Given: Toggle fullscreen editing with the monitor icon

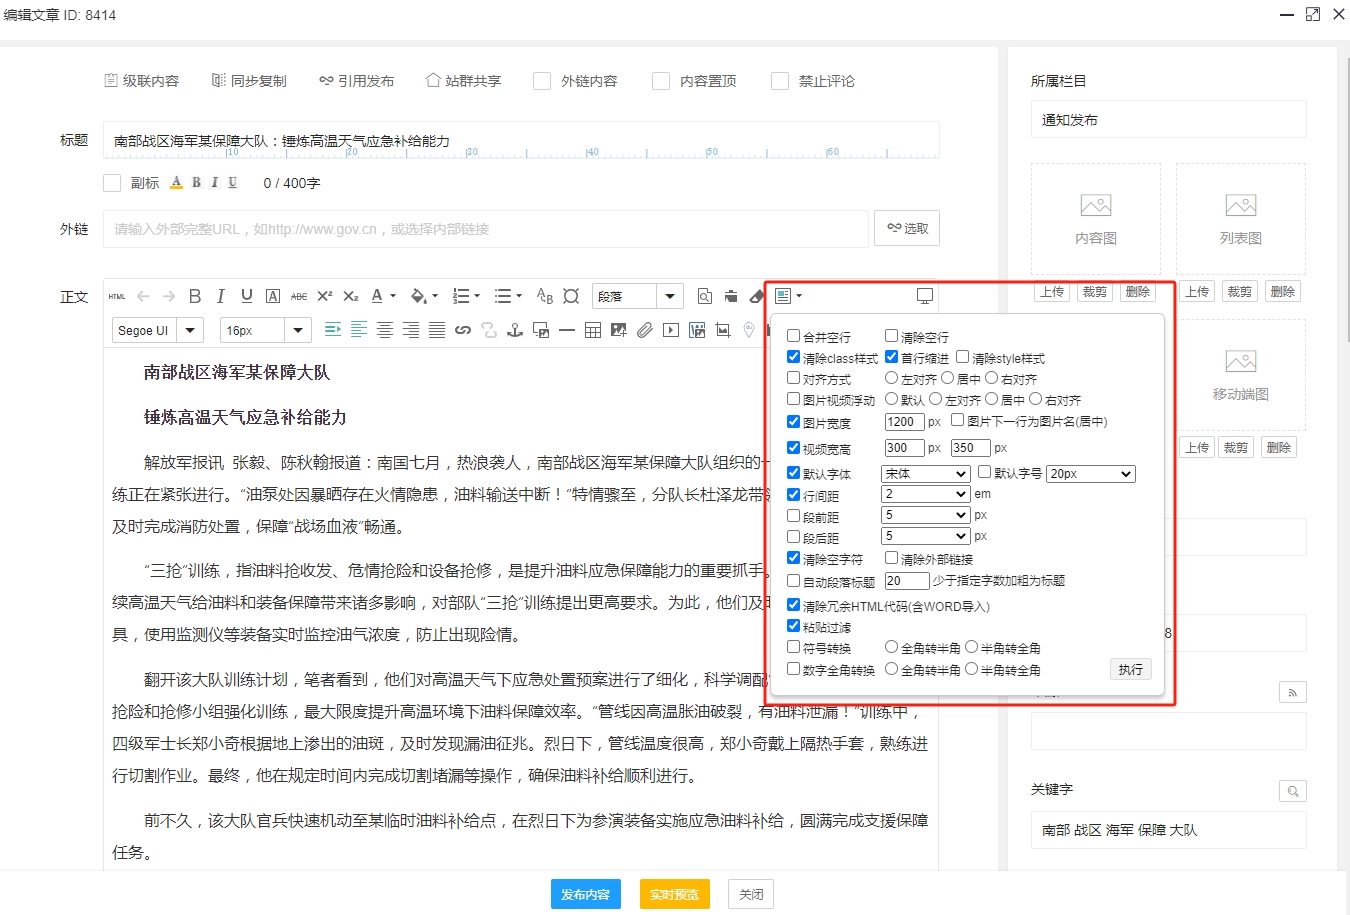Looking at the screenshot, I should click(925, 296).
